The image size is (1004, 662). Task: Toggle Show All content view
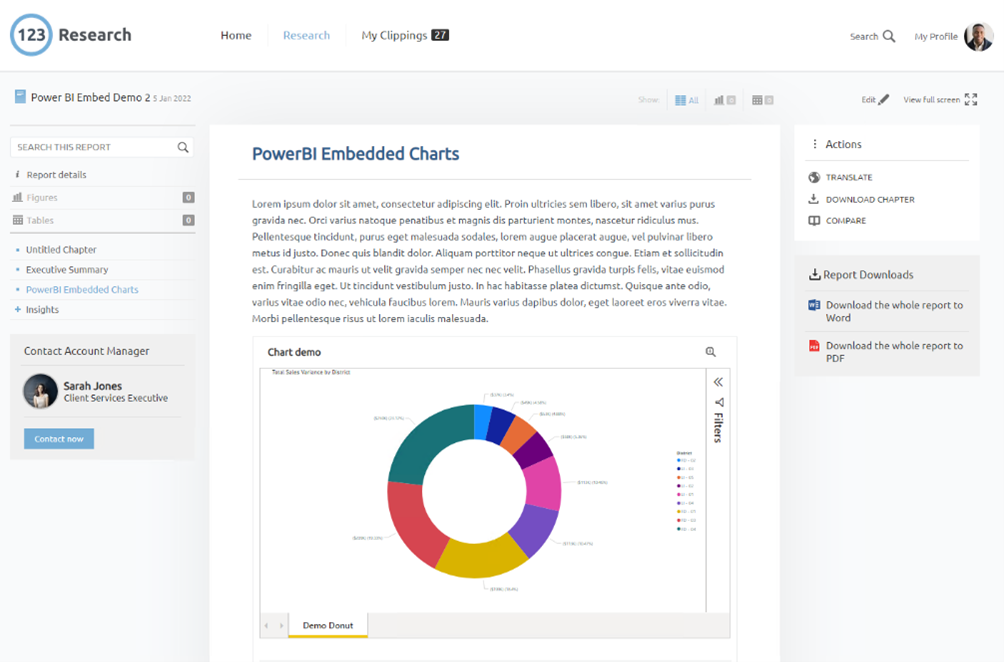(686, 99)
